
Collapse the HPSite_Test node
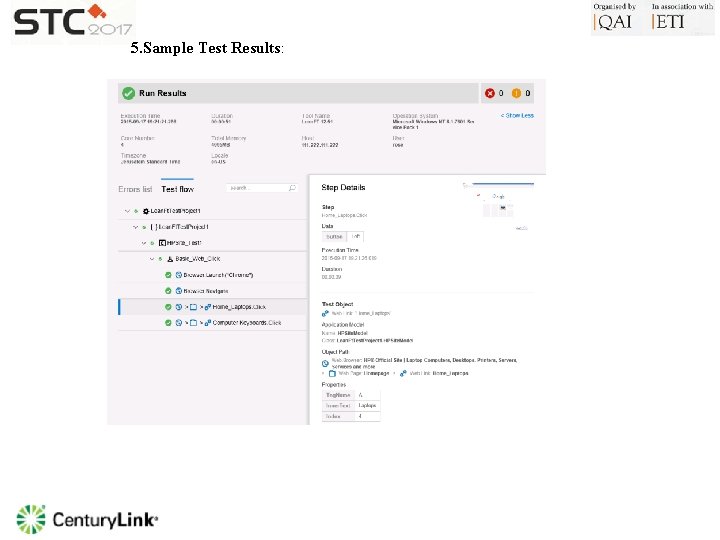coord(144,243)
